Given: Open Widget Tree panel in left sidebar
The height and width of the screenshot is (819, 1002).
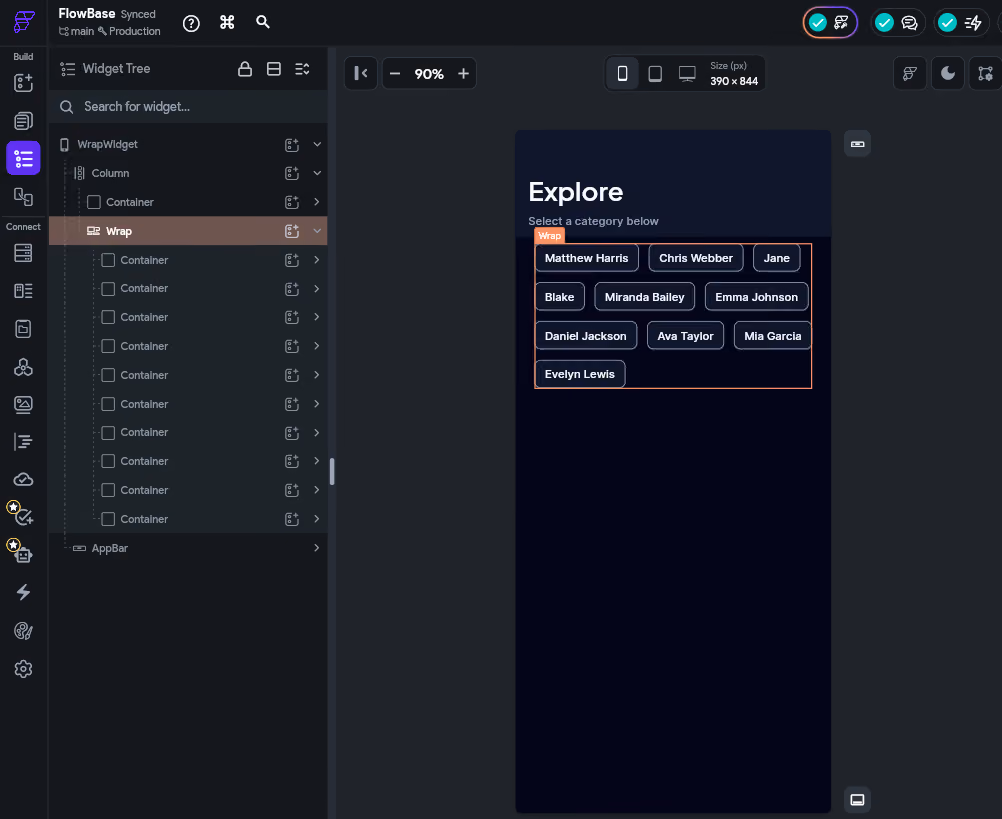Looking at the screenshot, I should coord(24,158).
